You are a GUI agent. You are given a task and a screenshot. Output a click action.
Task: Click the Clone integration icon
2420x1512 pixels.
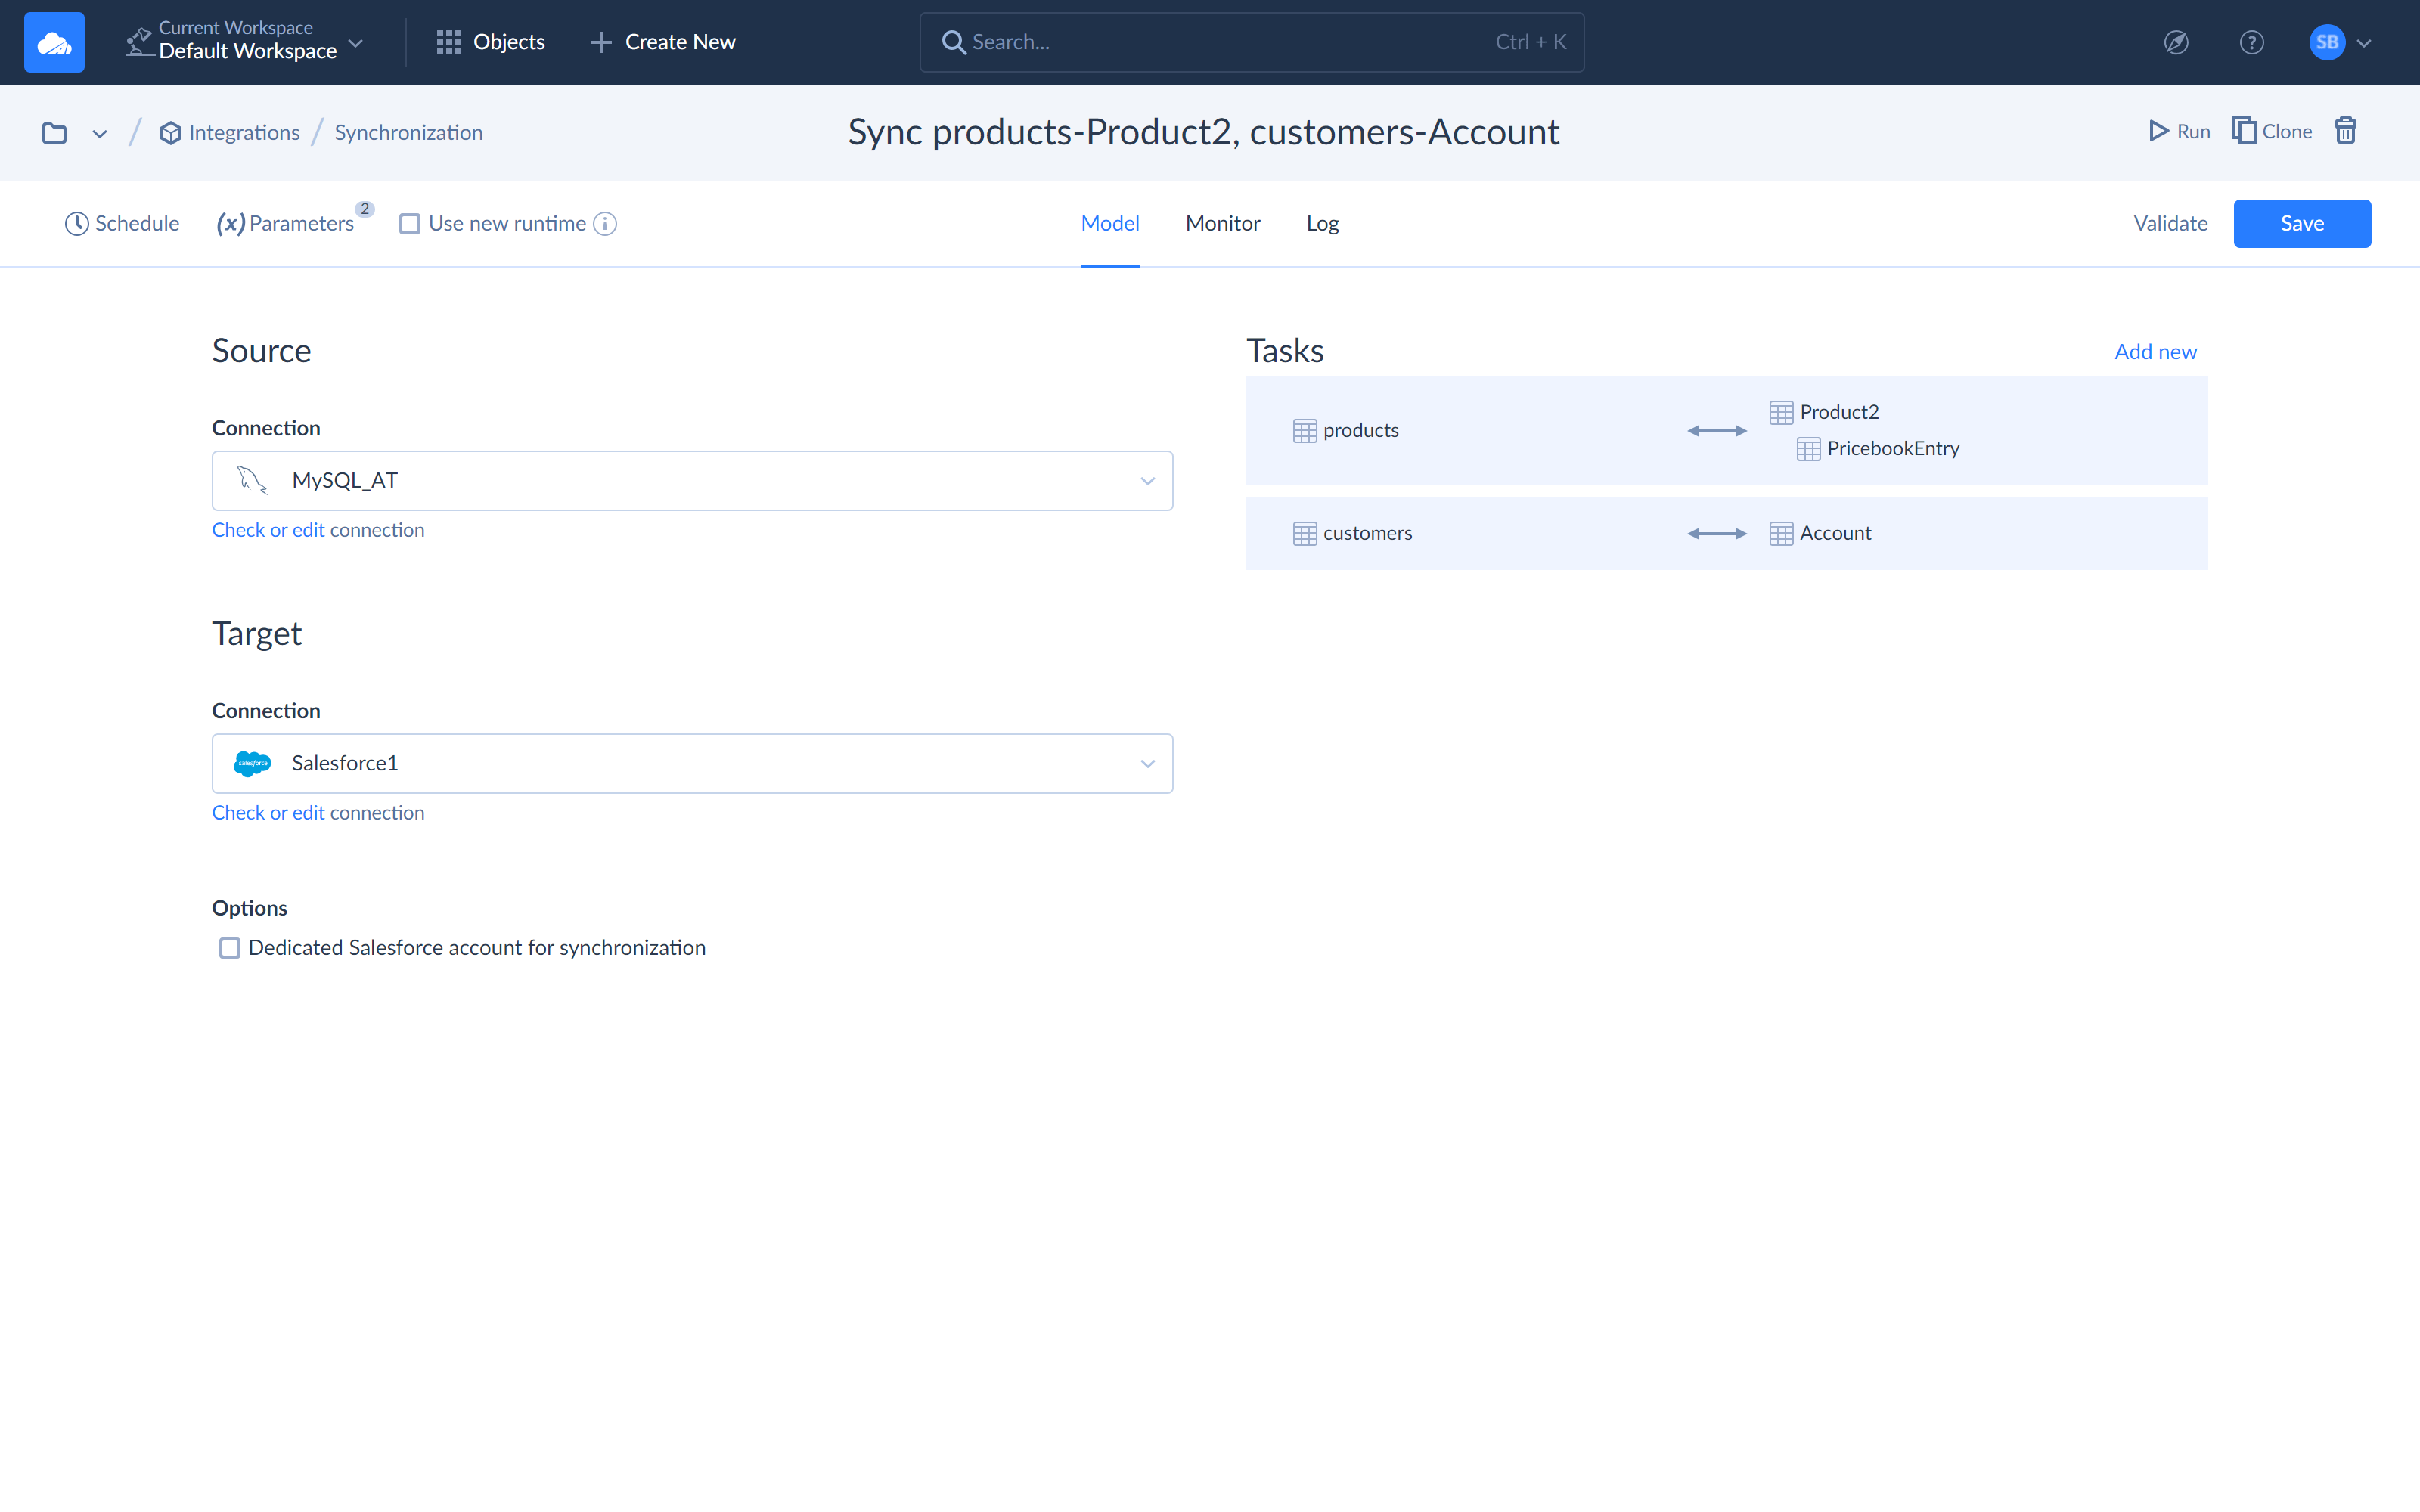(2245, 130)
